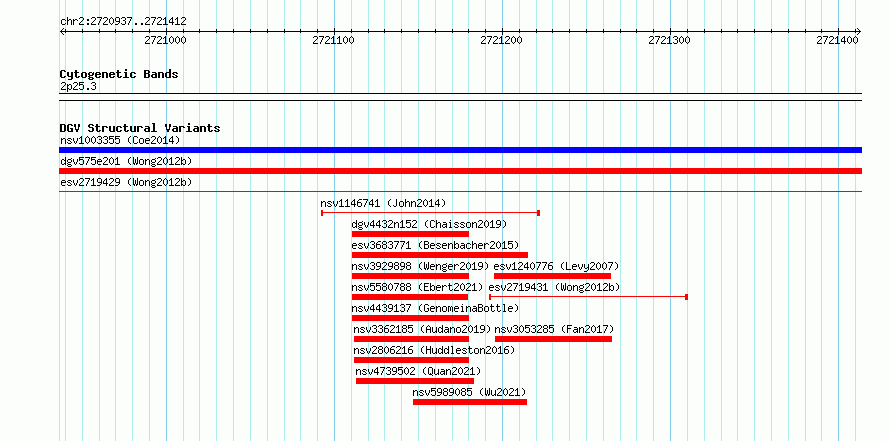
Task: Click the Cytogenetic Bands track heading
Action: tap(119, 74)
